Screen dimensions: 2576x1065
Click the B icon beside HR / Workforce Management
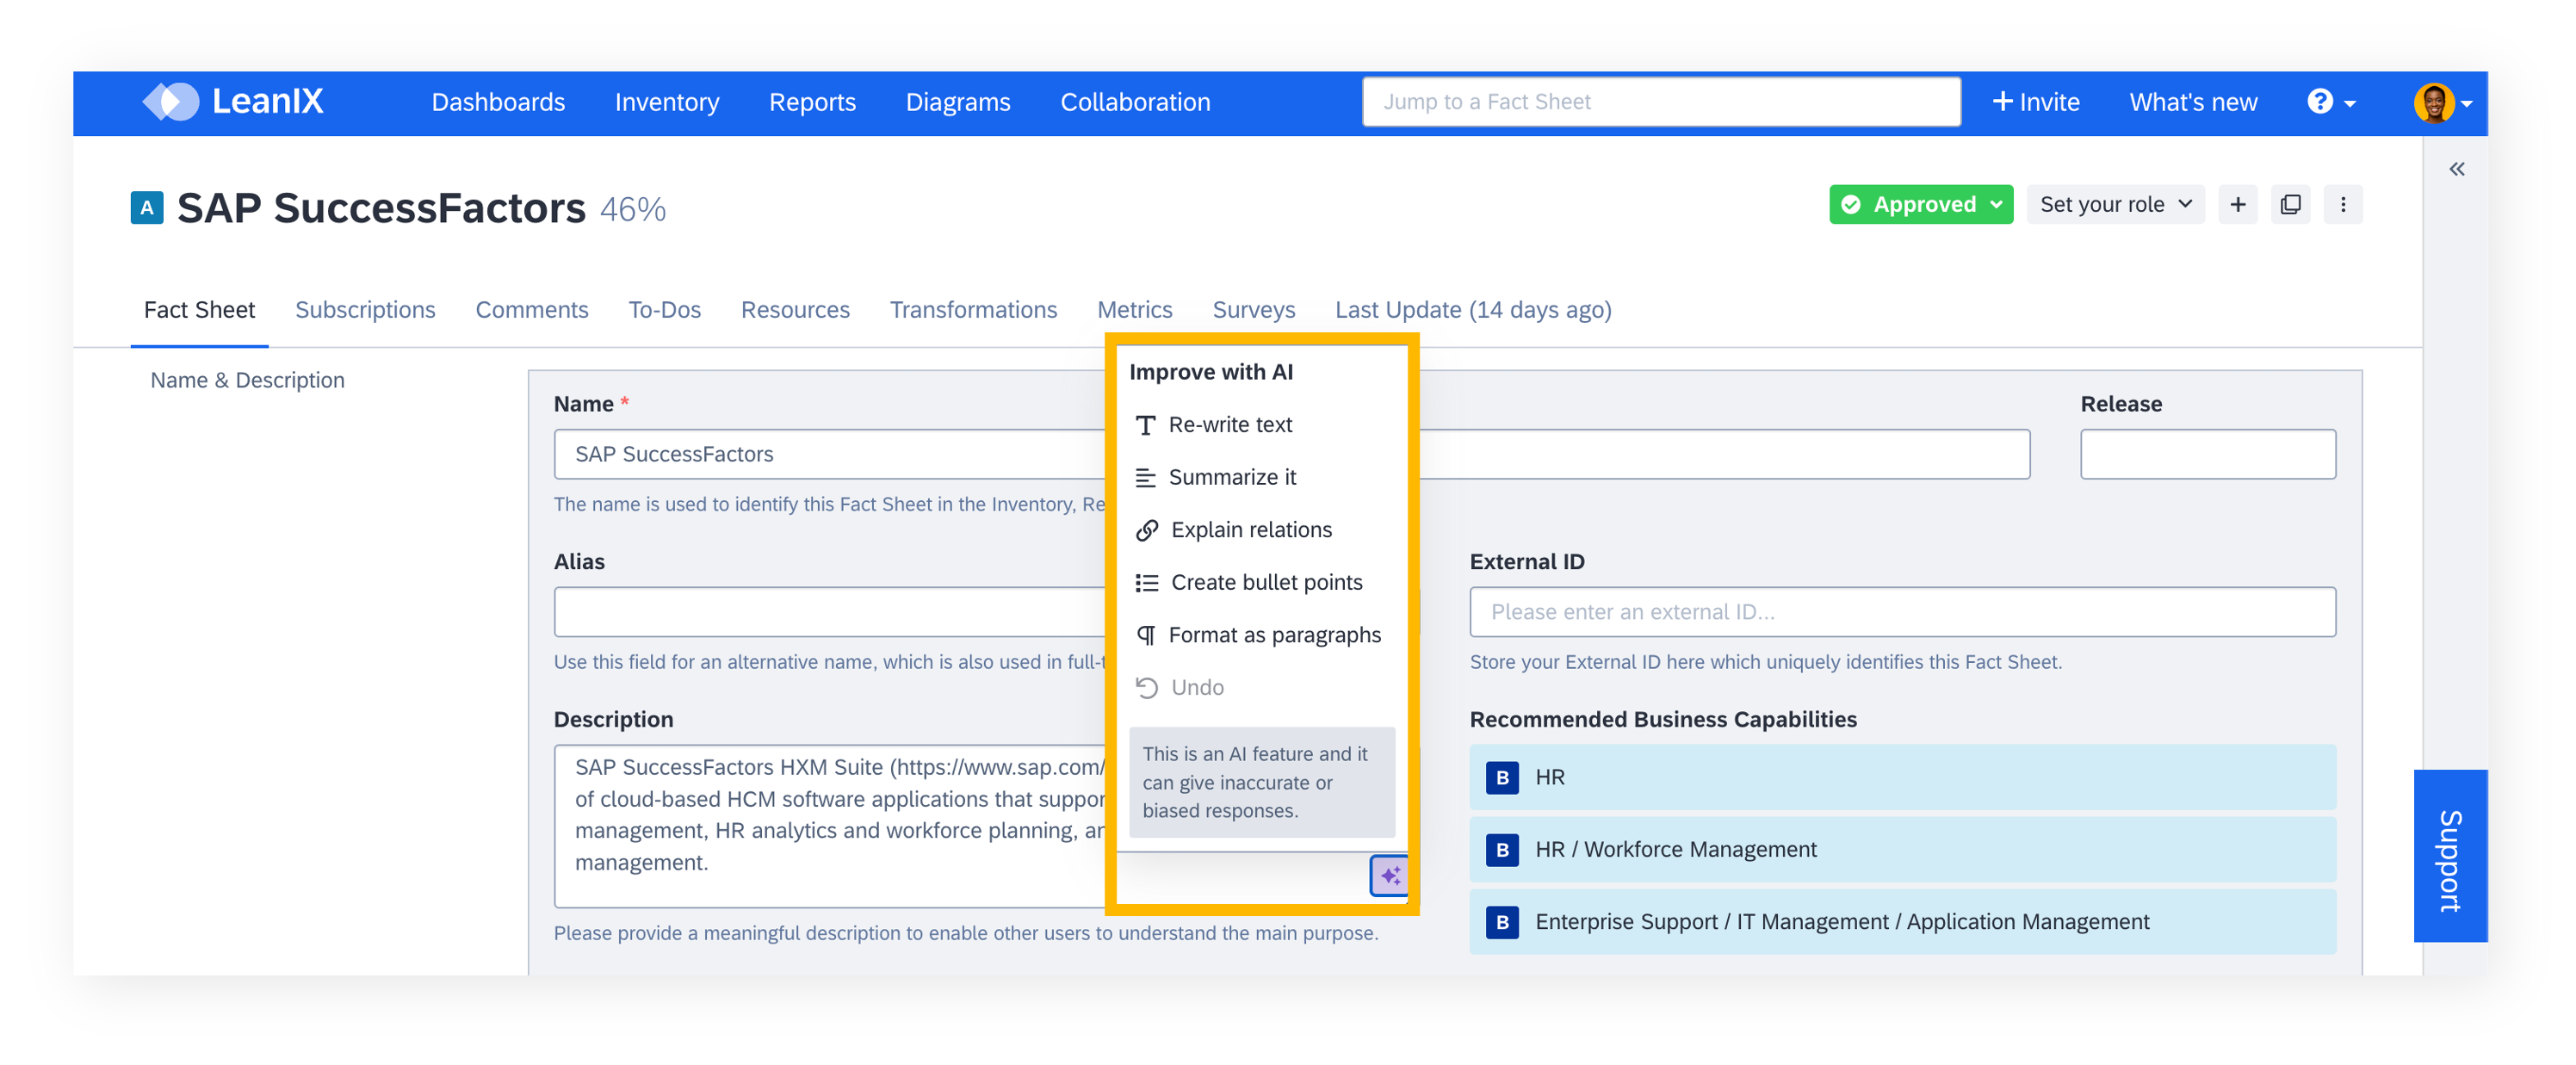[x=1502, y=849]
